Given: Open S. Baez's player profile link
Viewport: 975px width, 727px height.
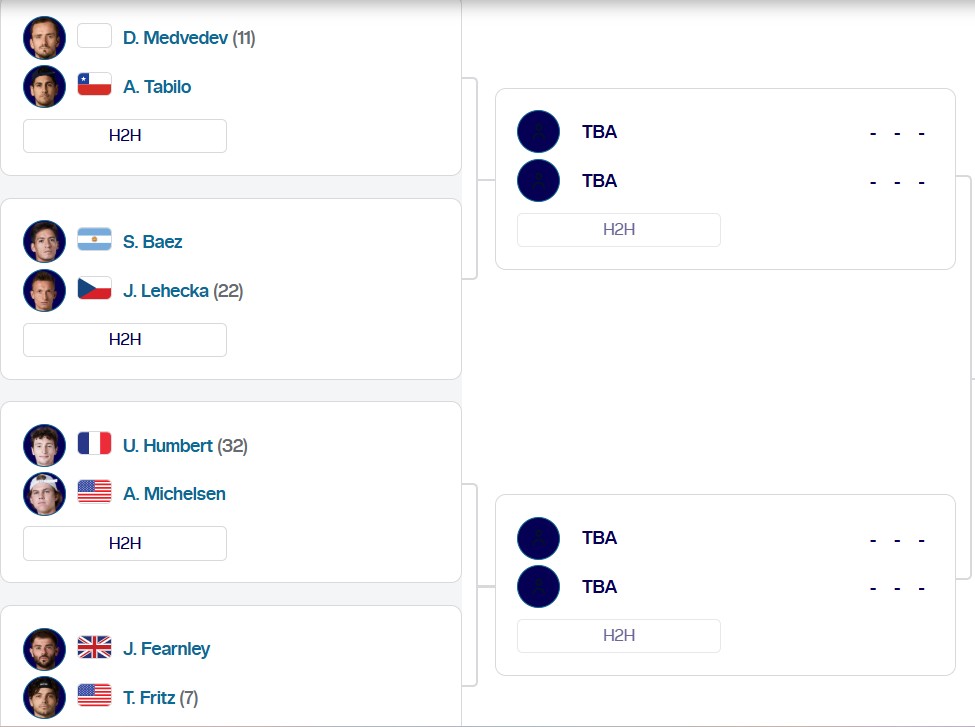Looking at the screenshot, I should coord(153,242).
